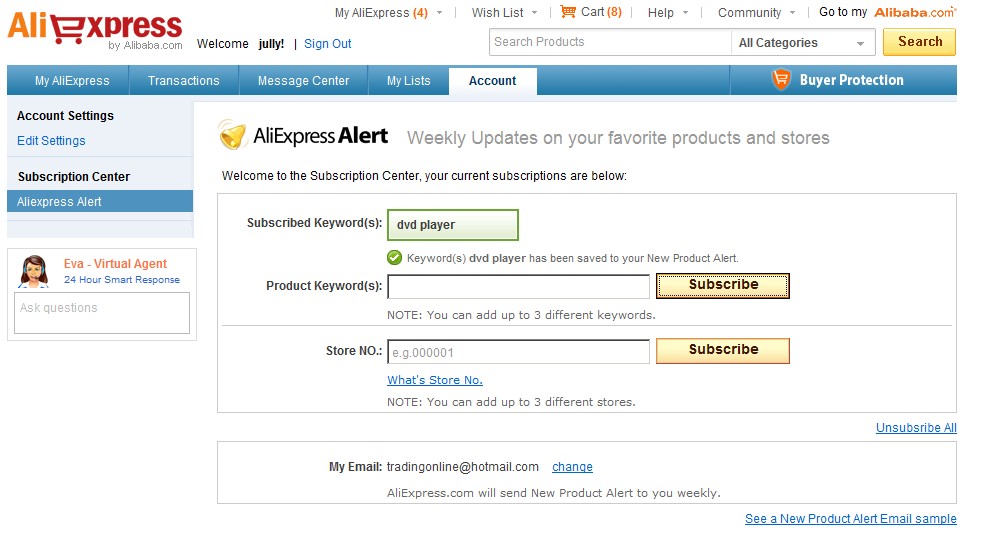Click the AliExpress Alert bell icon
The width and height of the screenshot is (999, 537).
coord(233,135)
